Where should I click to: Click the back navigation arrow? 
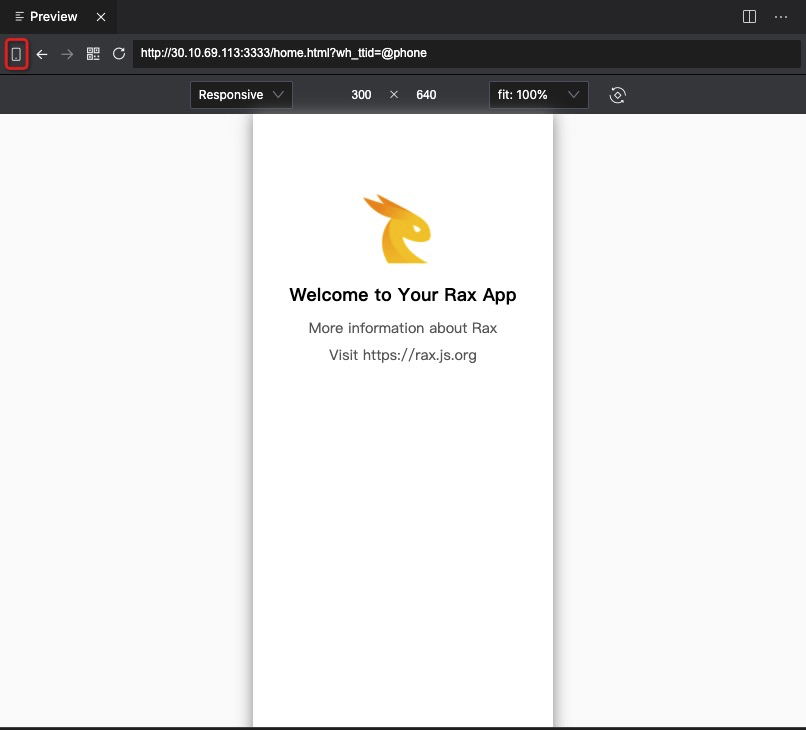pos(41,54)
